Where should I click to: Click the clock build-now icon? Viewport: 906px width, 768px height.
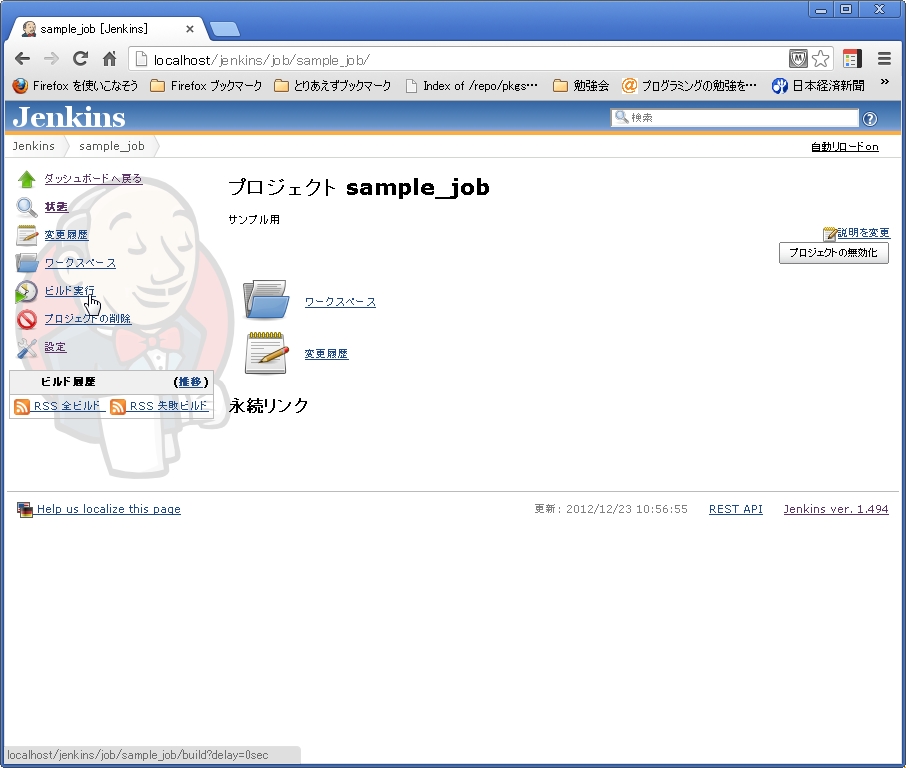tap(27, 291)
